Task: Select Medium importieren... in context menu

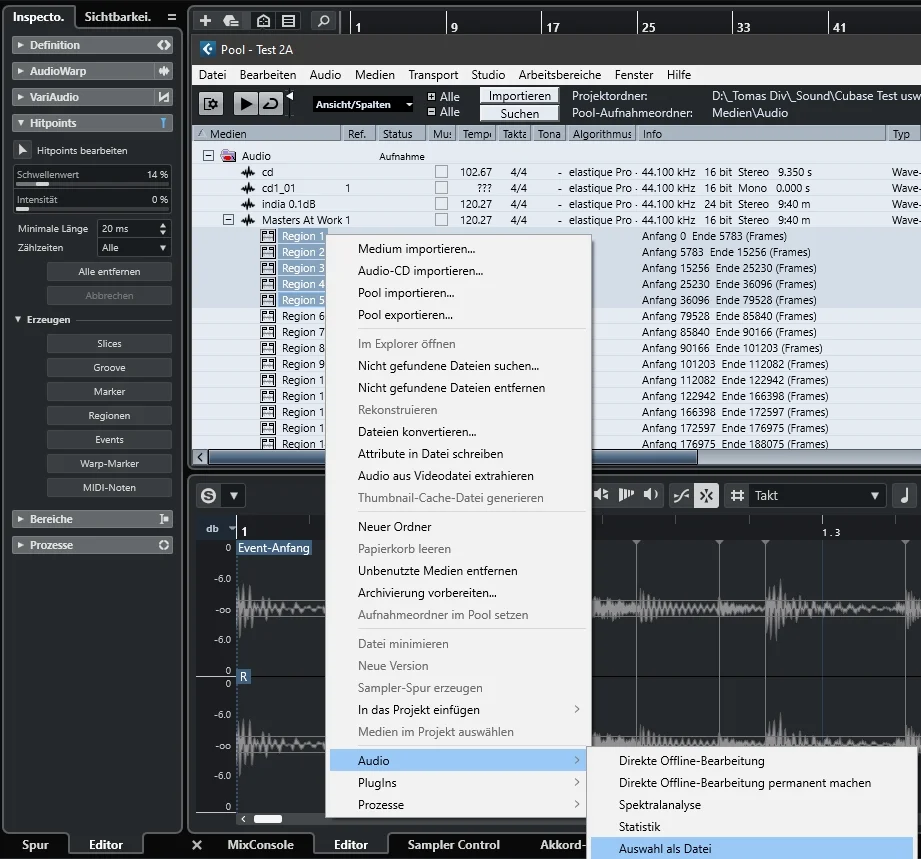Action: coord(416,249)
